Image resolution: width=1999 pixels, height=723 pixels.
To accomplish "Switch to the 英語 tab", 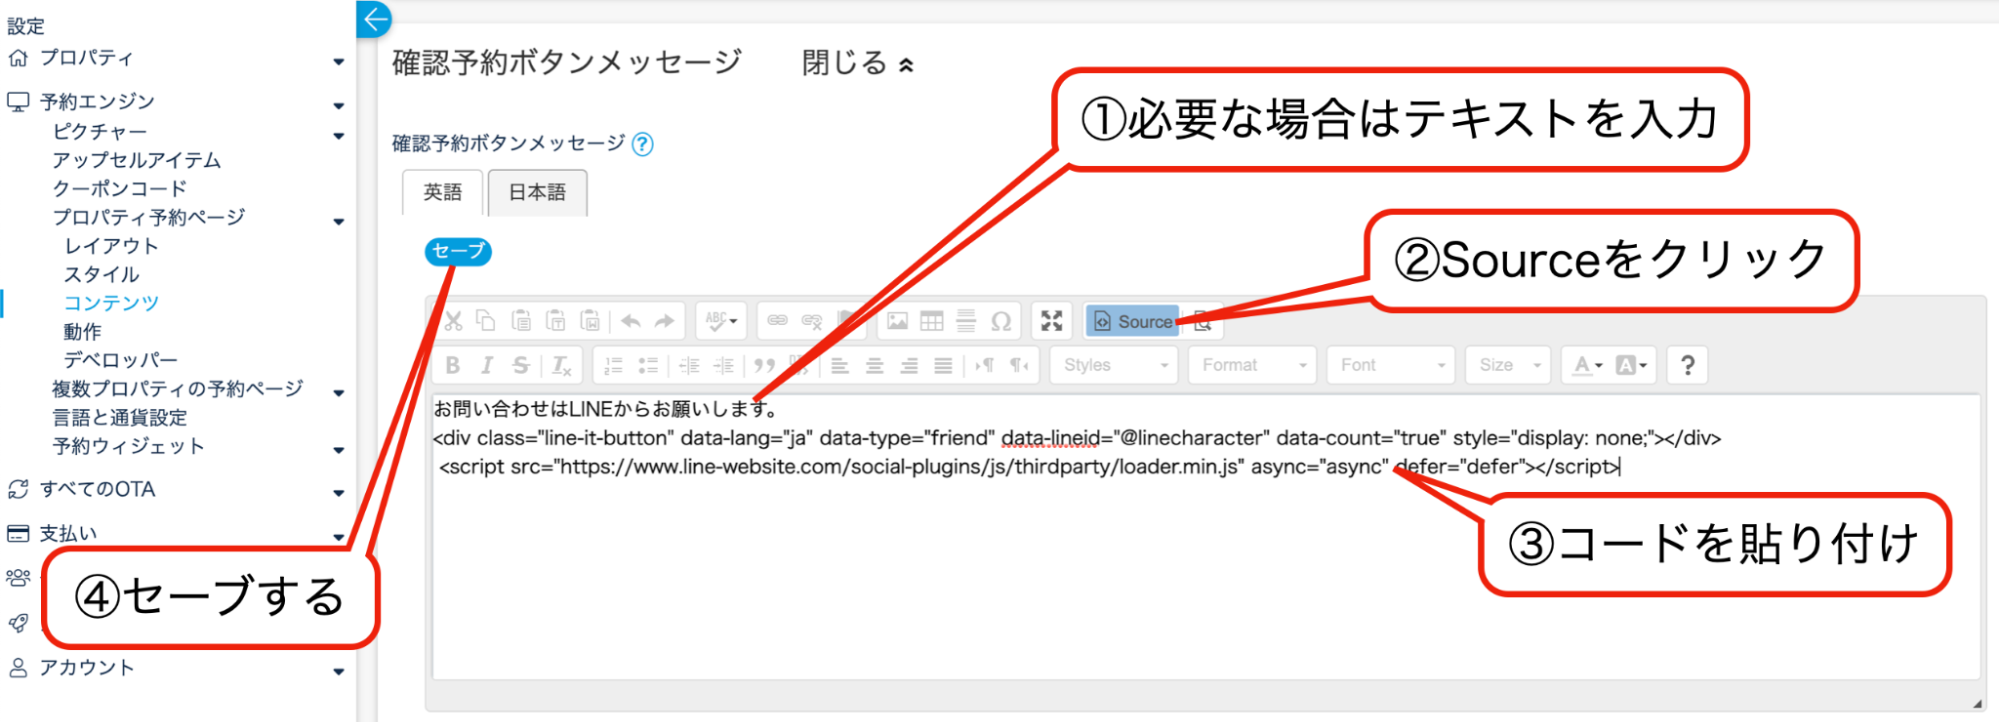I will point(442,192).
